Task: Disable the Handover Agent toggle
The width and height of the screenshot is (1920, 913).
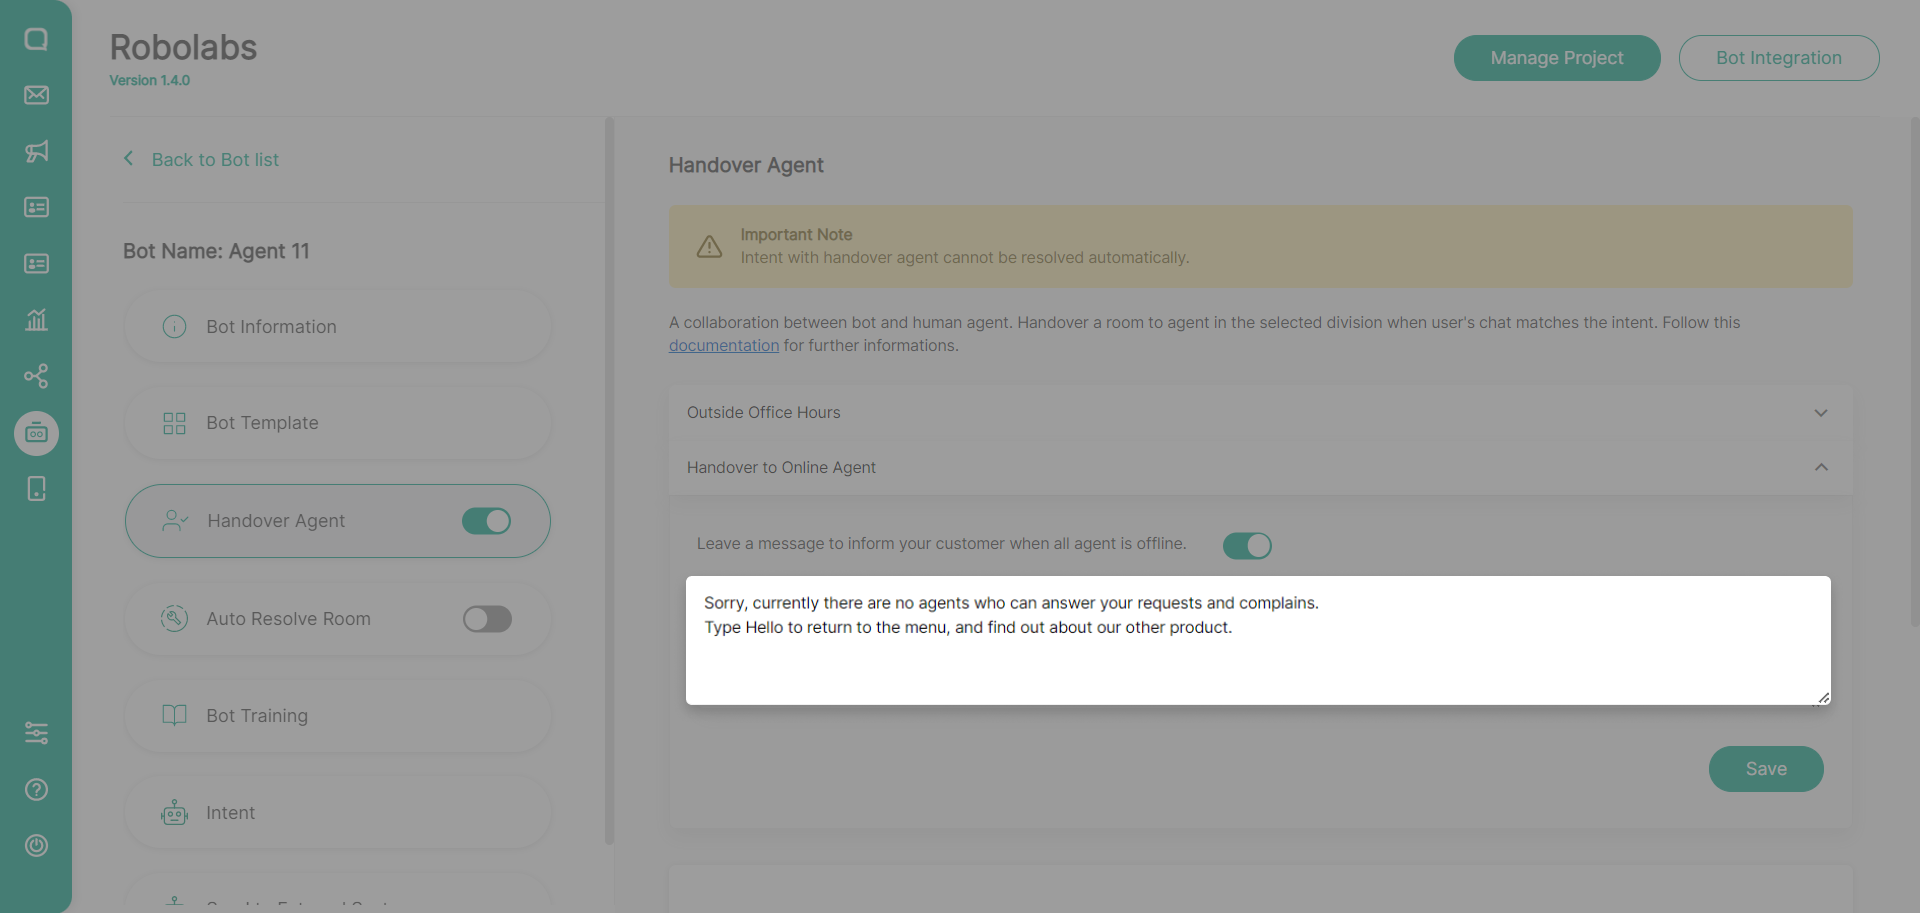Action: coord(487,521)
